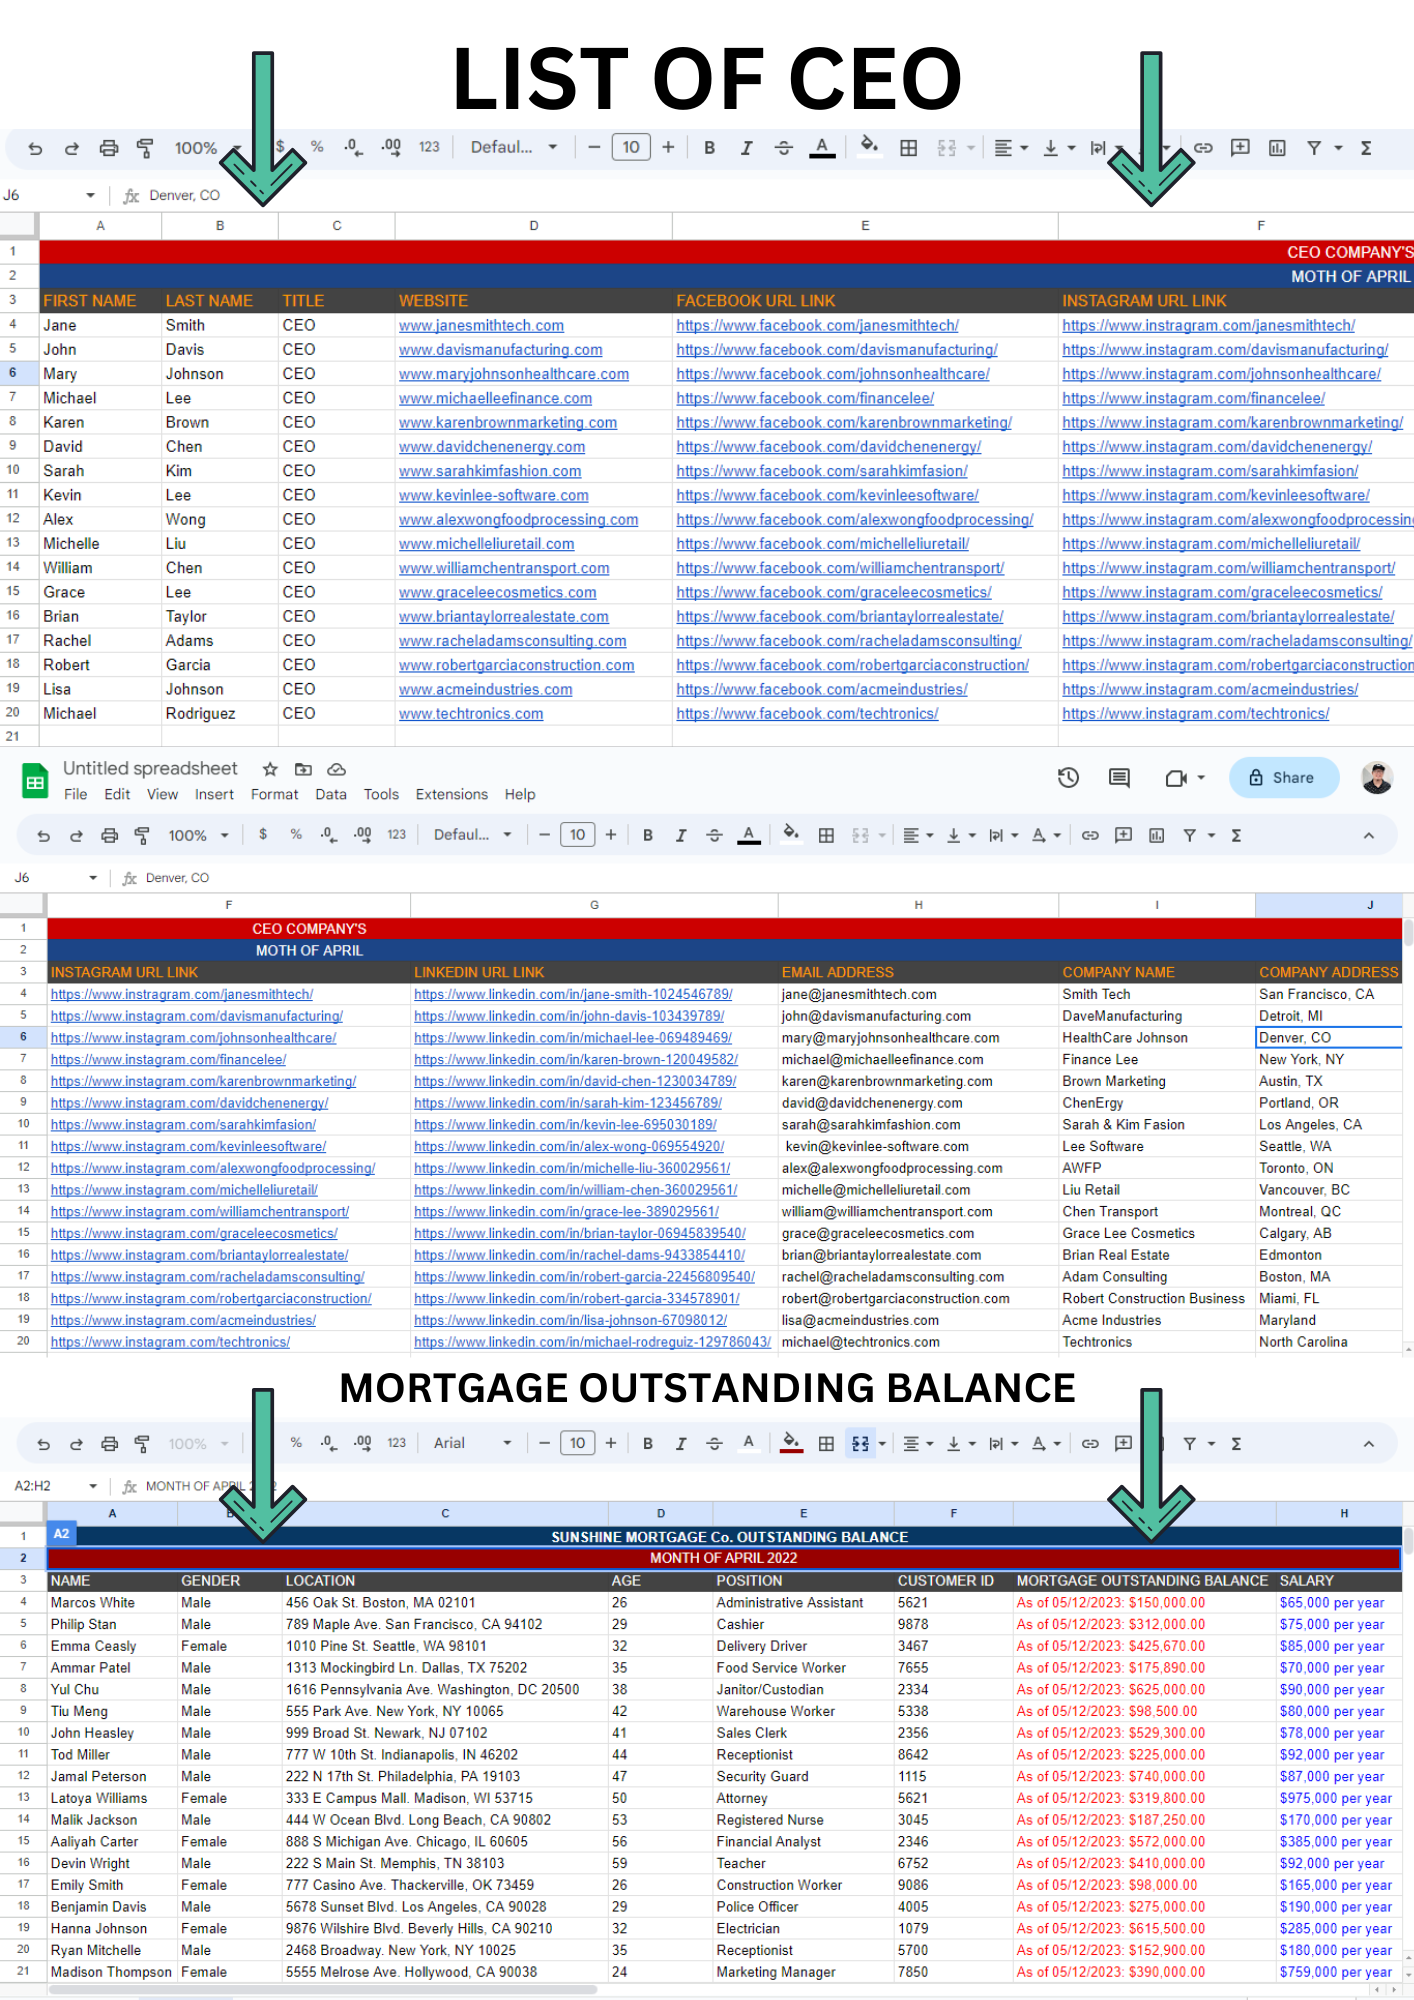Open link www.janesmithtech.com
Viewport: 1414px width, 2000px height.
[481, 325]
